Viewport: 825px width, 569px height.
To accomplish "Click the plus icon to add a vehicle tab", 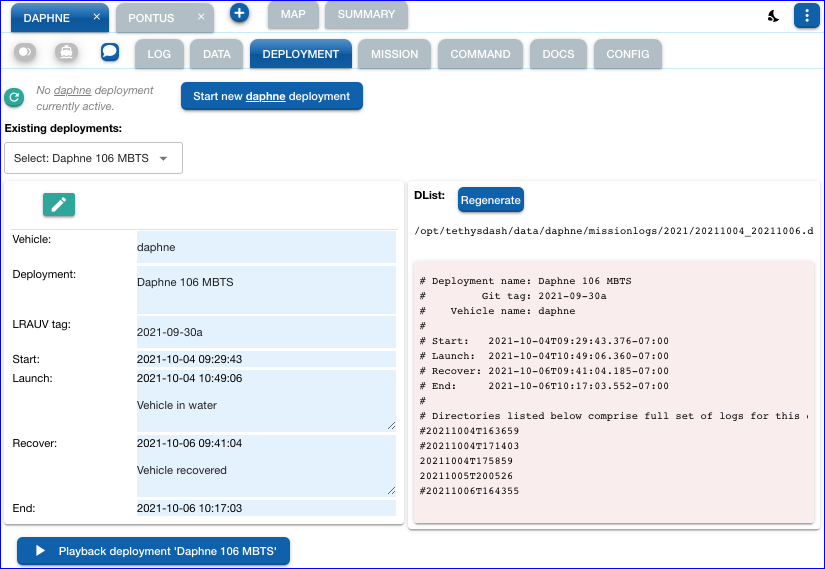I will click(239, 14).
